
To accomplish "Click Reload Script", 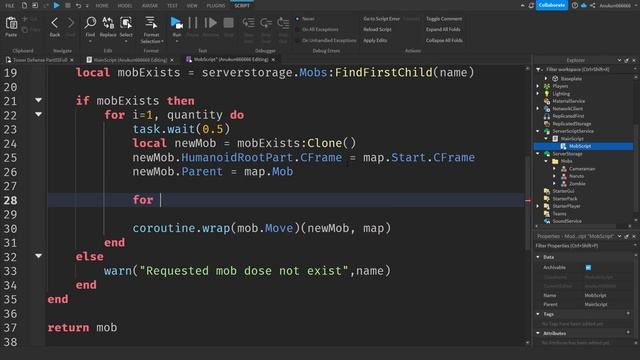I will 377,29.
